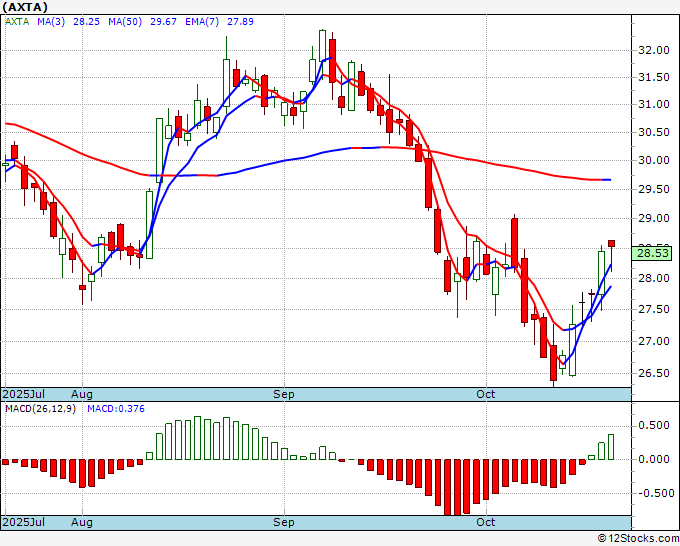Click Sep on MACD time axis
The height and width of the screenshot is (546, 680).
tap(284, 522)
